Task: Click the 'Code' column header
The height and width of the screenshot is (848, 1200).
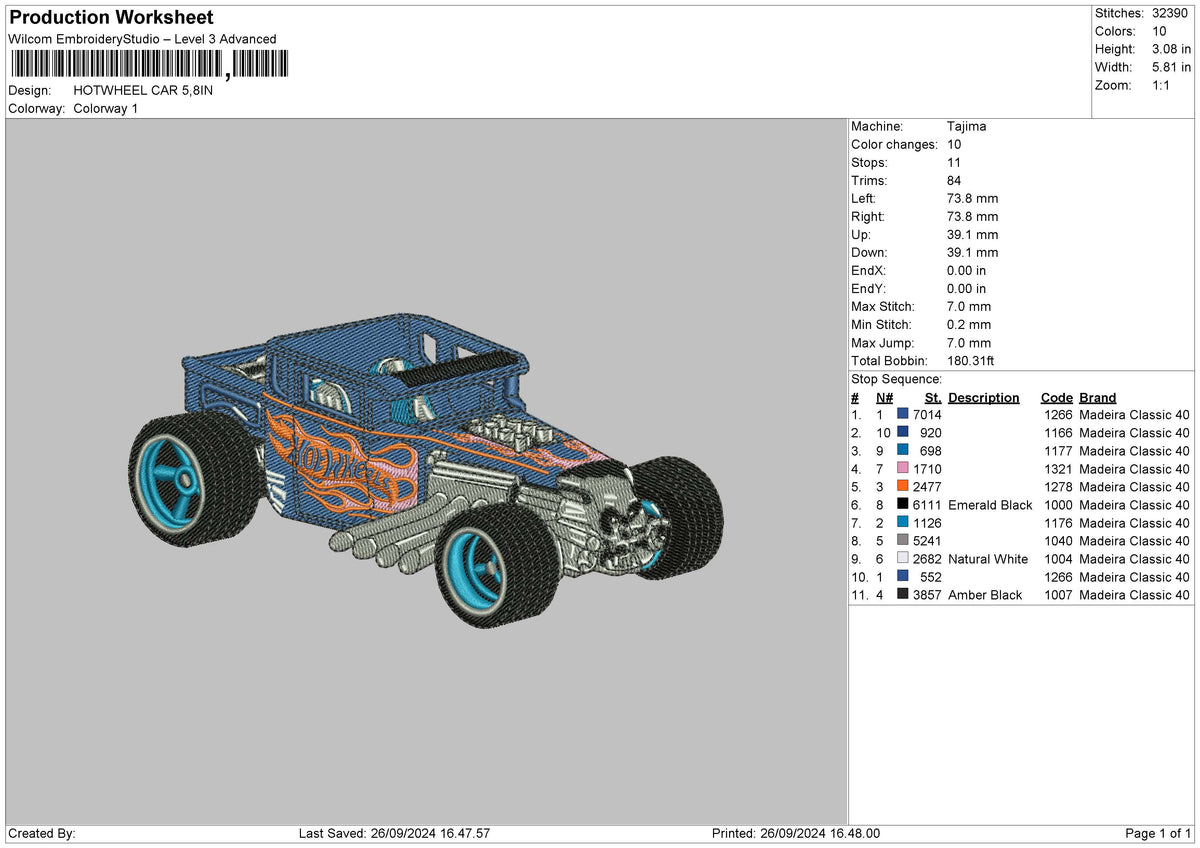Action: [x=1056, y=398]
